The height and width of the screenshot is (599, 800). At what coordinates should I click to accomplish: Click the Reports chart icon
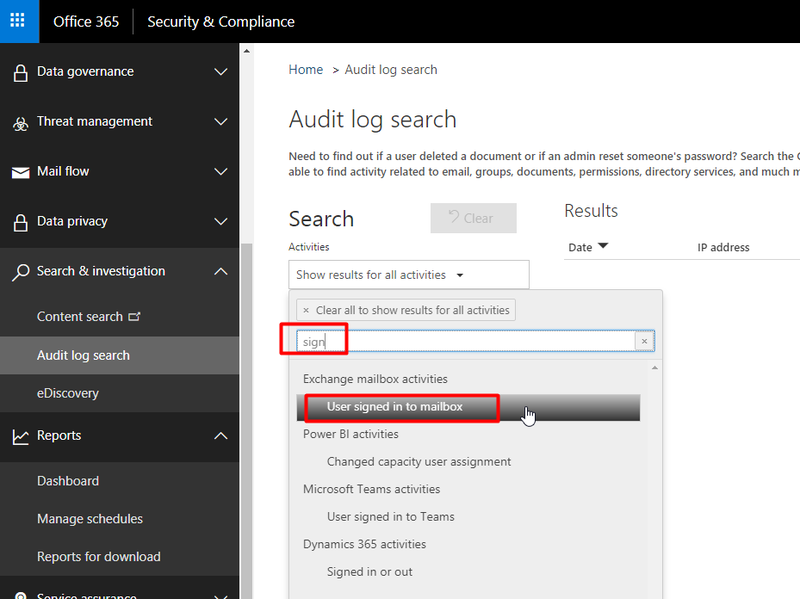tap(22, 436)
